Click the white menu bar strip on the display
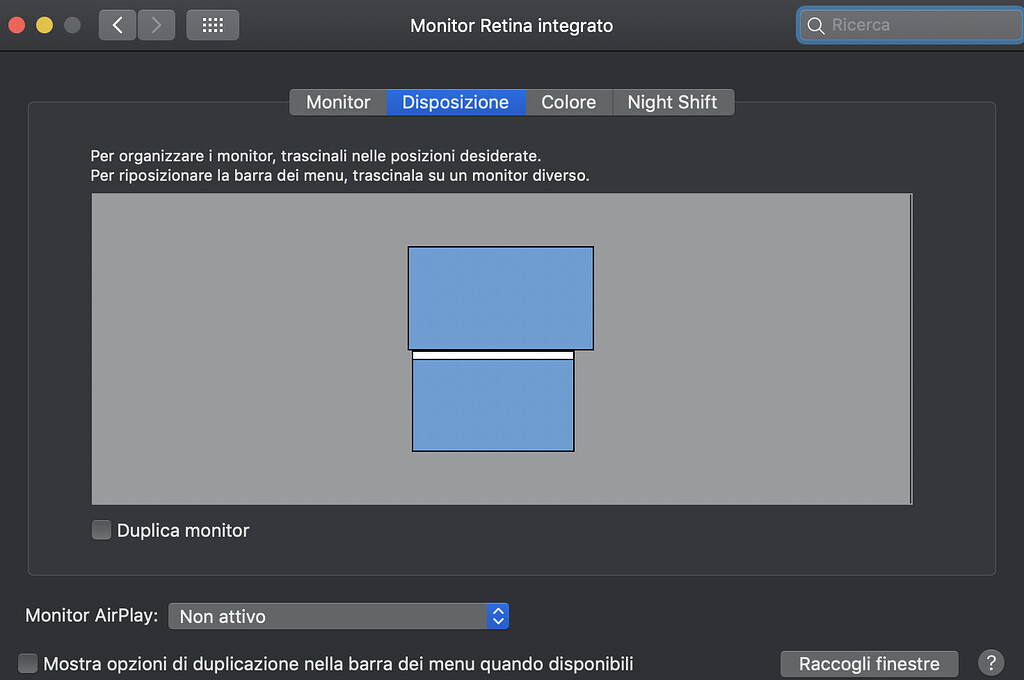1024x680 pixels. click(493, 355)
